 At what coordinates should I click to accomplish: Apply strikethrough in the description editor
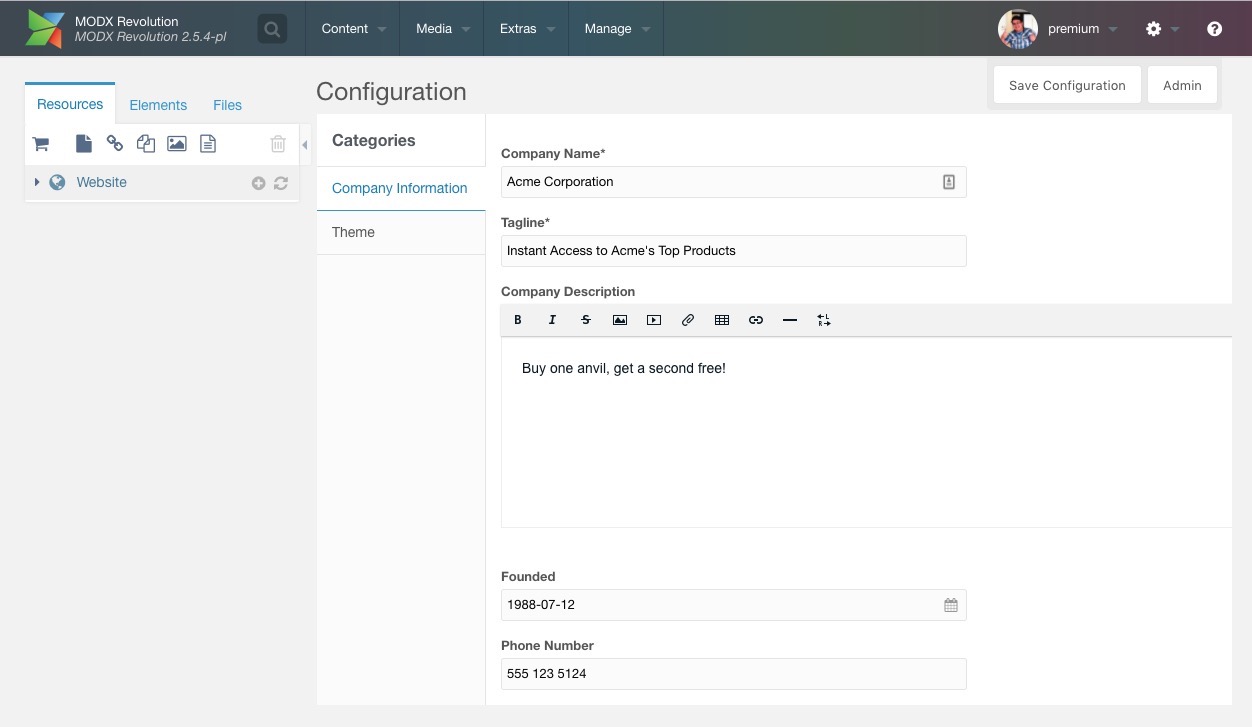tap(586, 320)
